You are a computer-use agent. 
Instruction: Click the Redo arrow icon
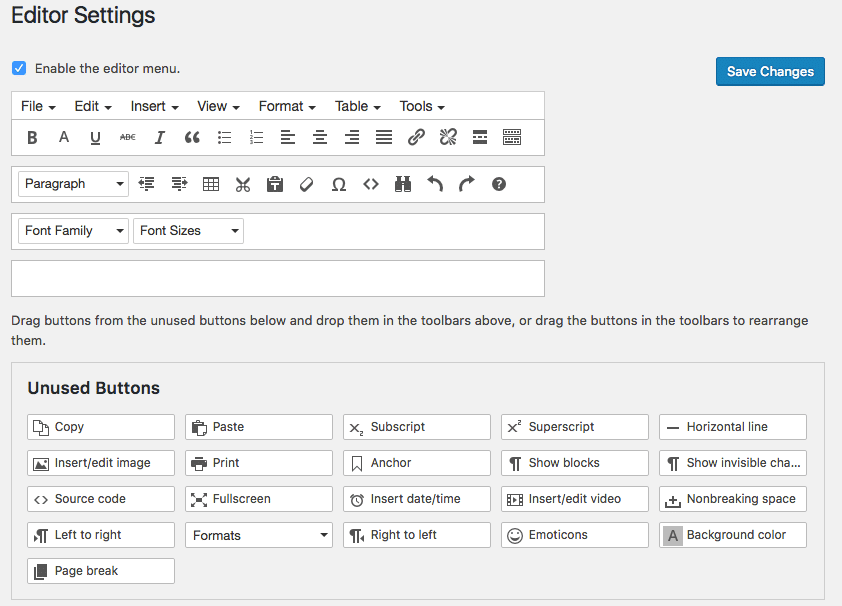click(466, 184)
